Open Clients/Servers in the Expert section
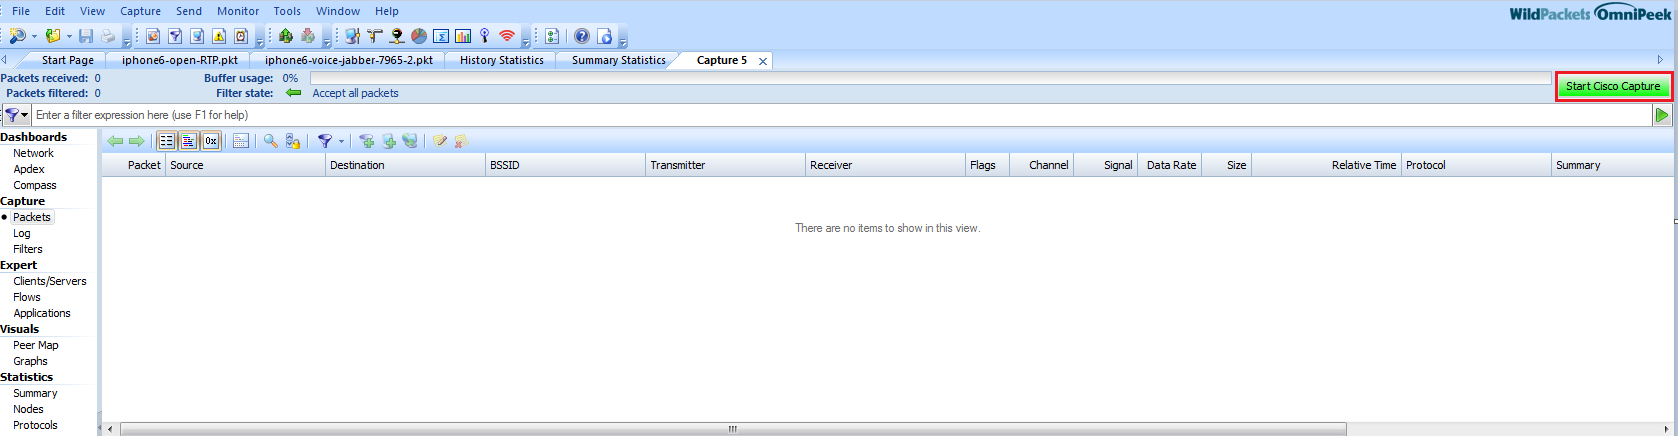Viewport: 1678px width, 436px height. pyautogui.click(x=49, y=281)
